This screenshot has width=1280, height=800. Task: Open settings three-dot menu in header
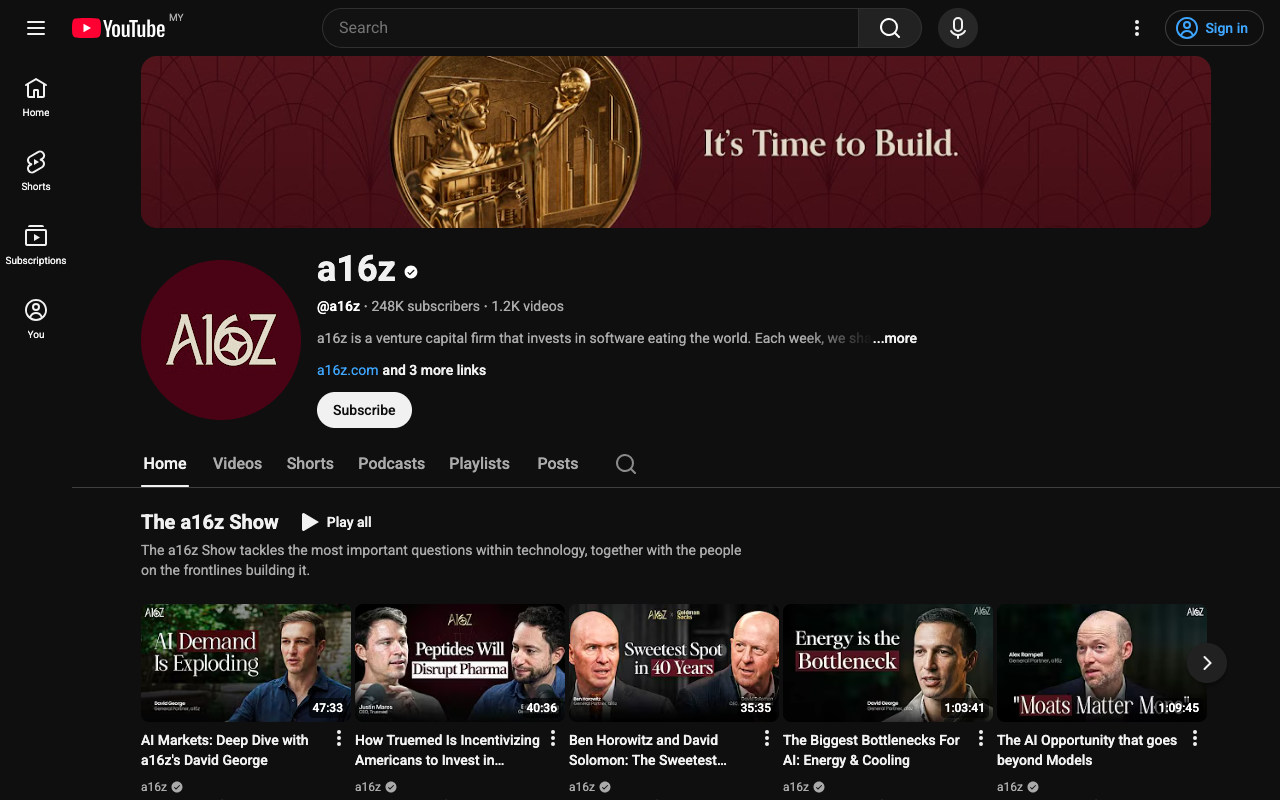pos(1137,28)
